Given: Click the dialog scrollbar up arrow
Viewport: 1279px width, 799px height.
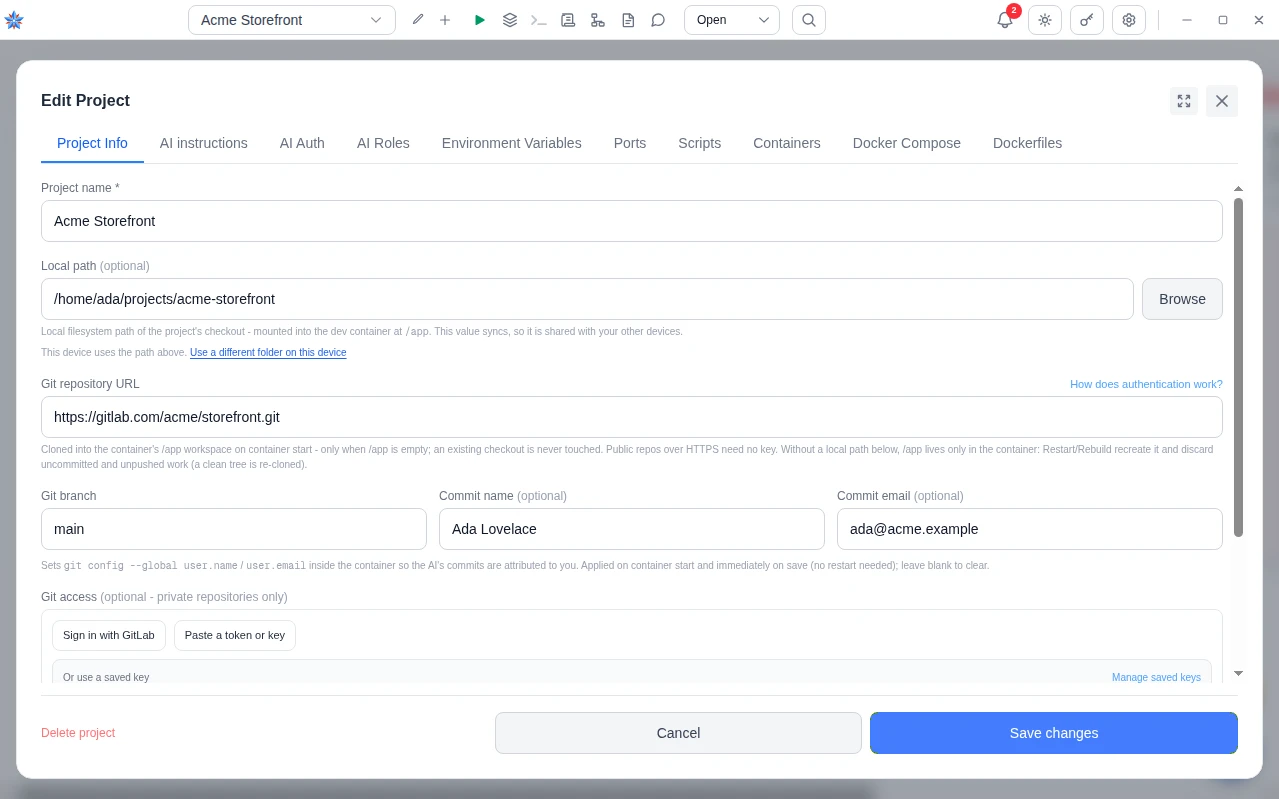Looking at the screenshot, I should (x=1238, y=189).
